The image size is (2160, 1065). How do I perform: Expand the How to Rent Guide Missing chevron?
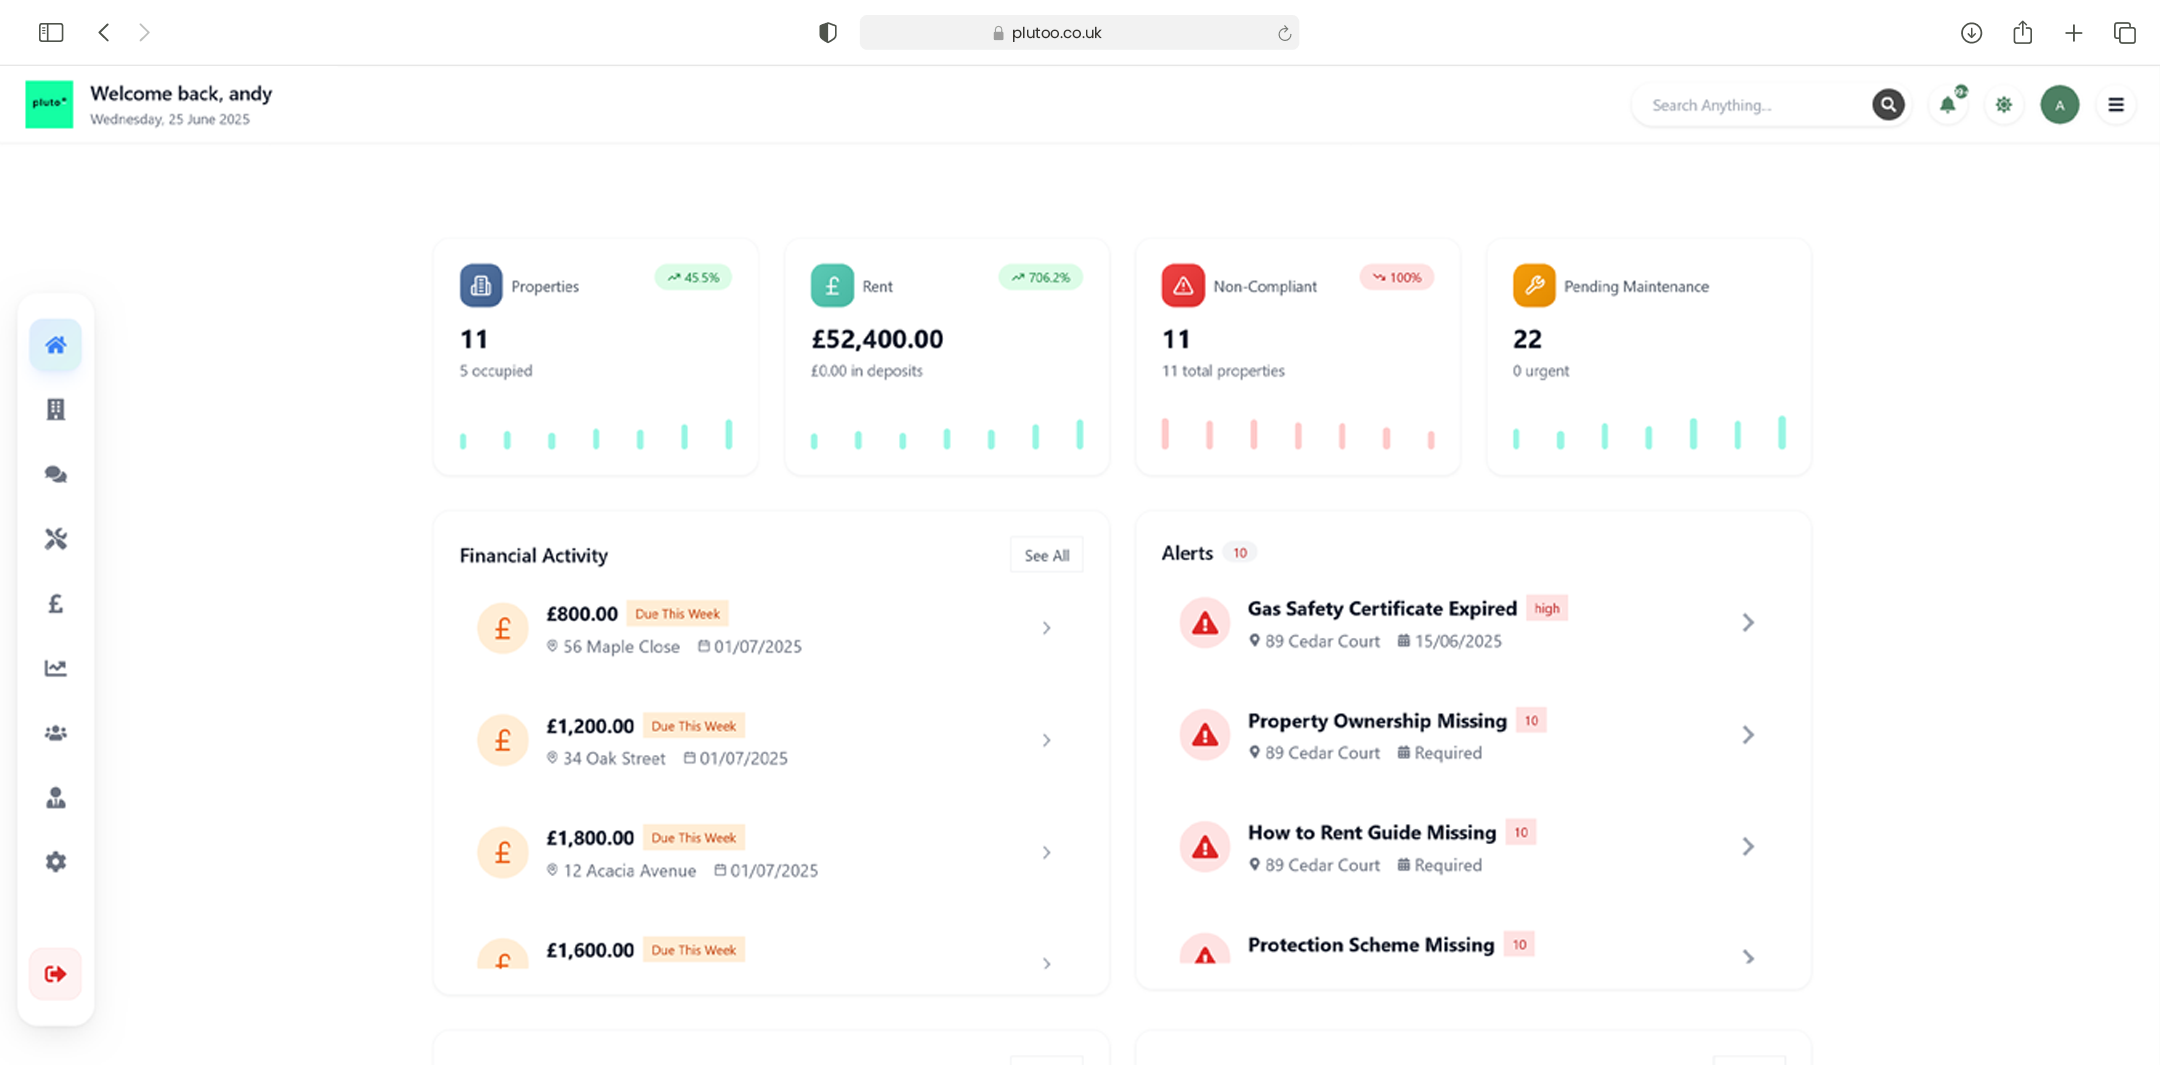1747,846
